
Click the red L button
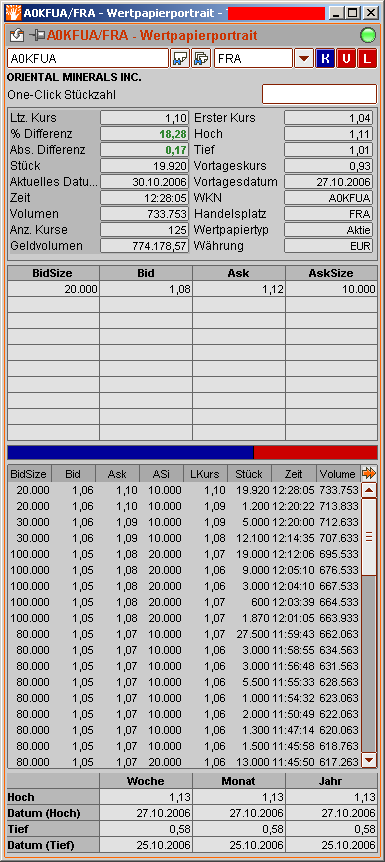pos(367,58)
